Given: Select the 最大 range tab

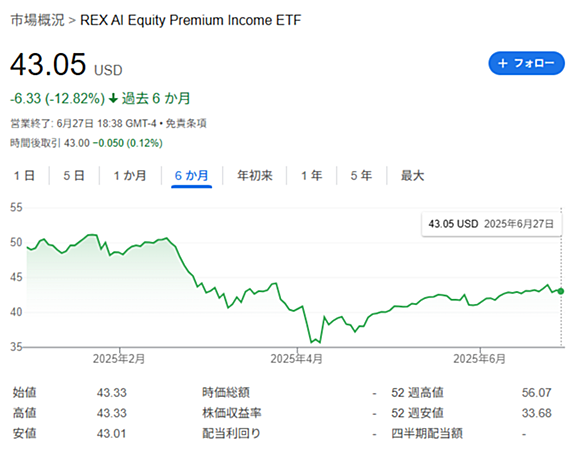Looking at the screenshot, I should (x=412, y=175).
